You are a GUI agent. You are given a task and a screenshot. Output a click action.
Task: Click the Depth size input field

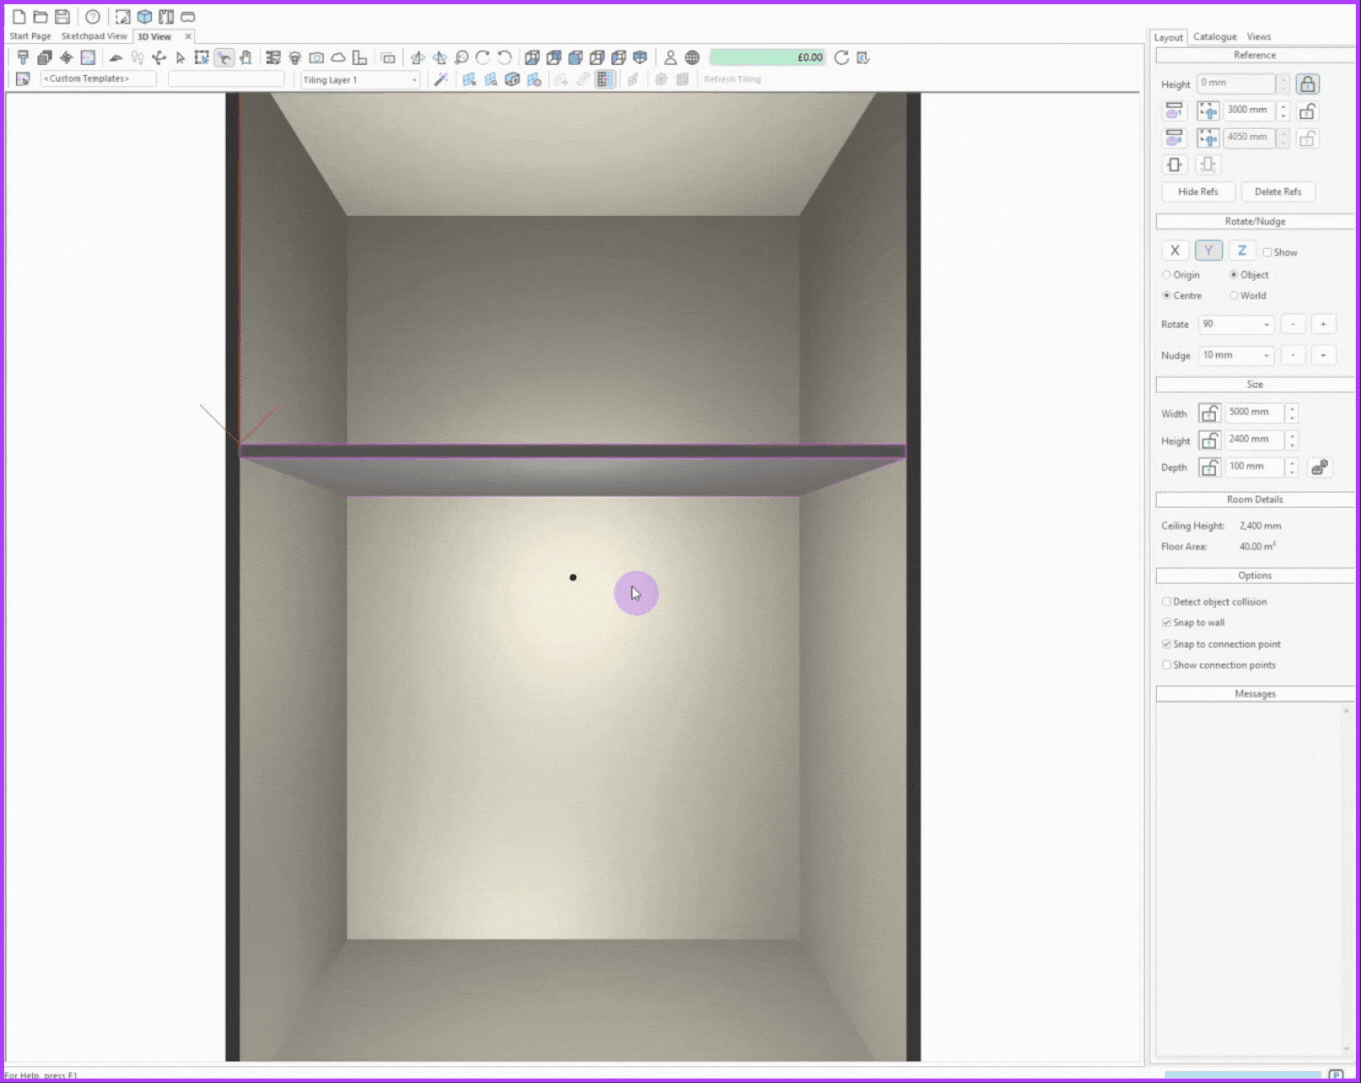(x=1254, y=467)
